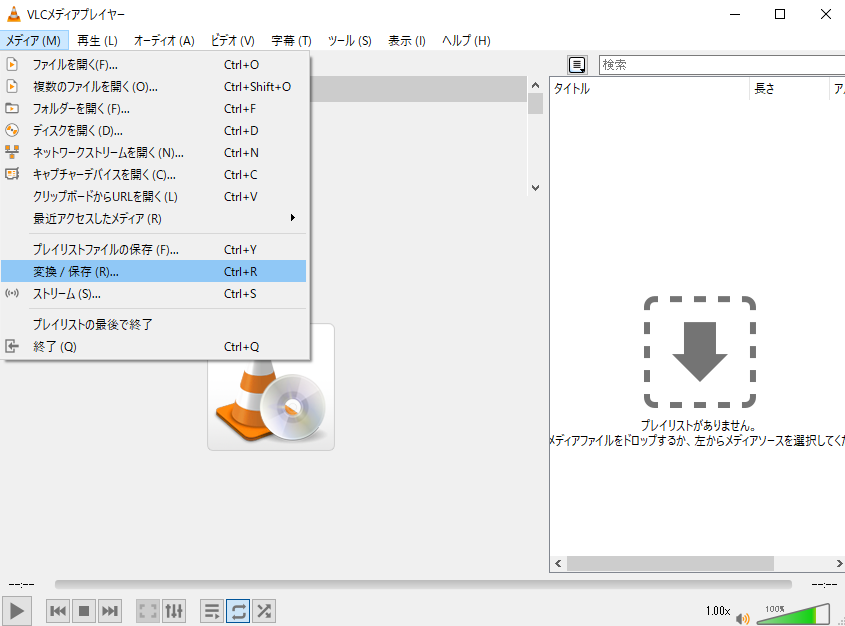Click the Open Multiple Files icon
This screenshot has width=845, height=626.
click(x=12, y=86)
